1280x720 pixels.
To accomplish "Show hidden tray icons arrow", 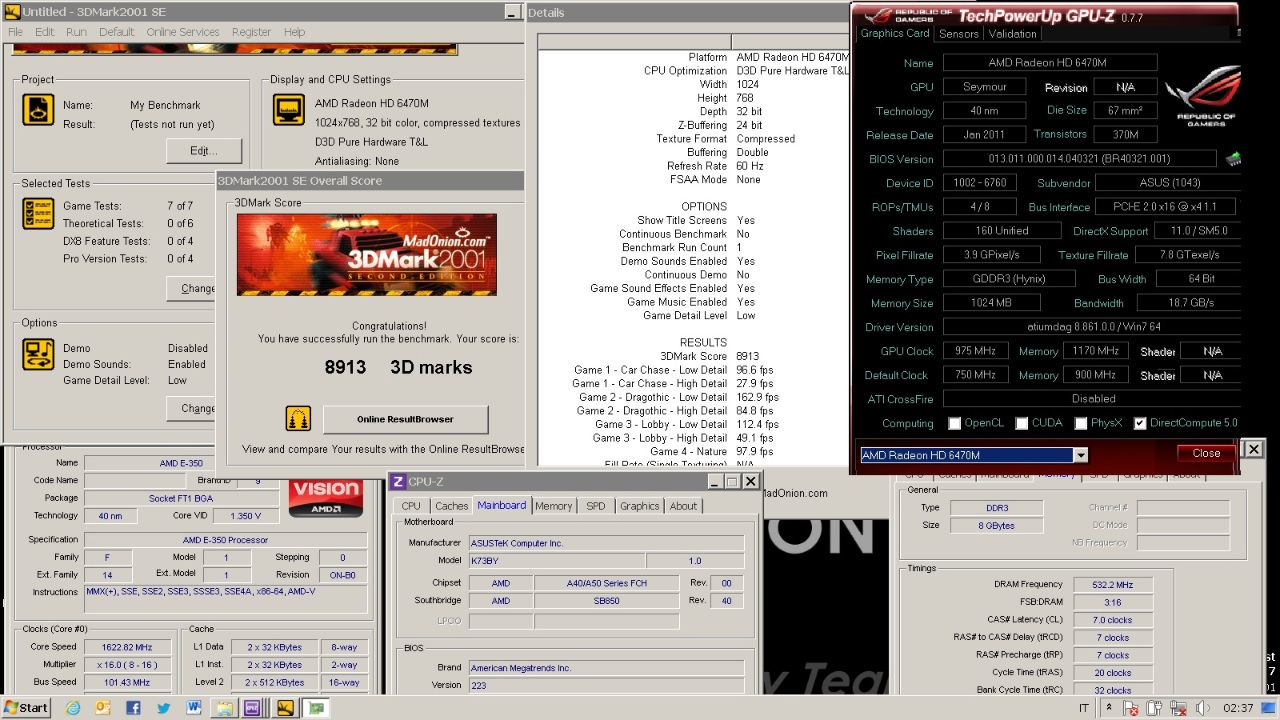I will [x=1108, y=708].
